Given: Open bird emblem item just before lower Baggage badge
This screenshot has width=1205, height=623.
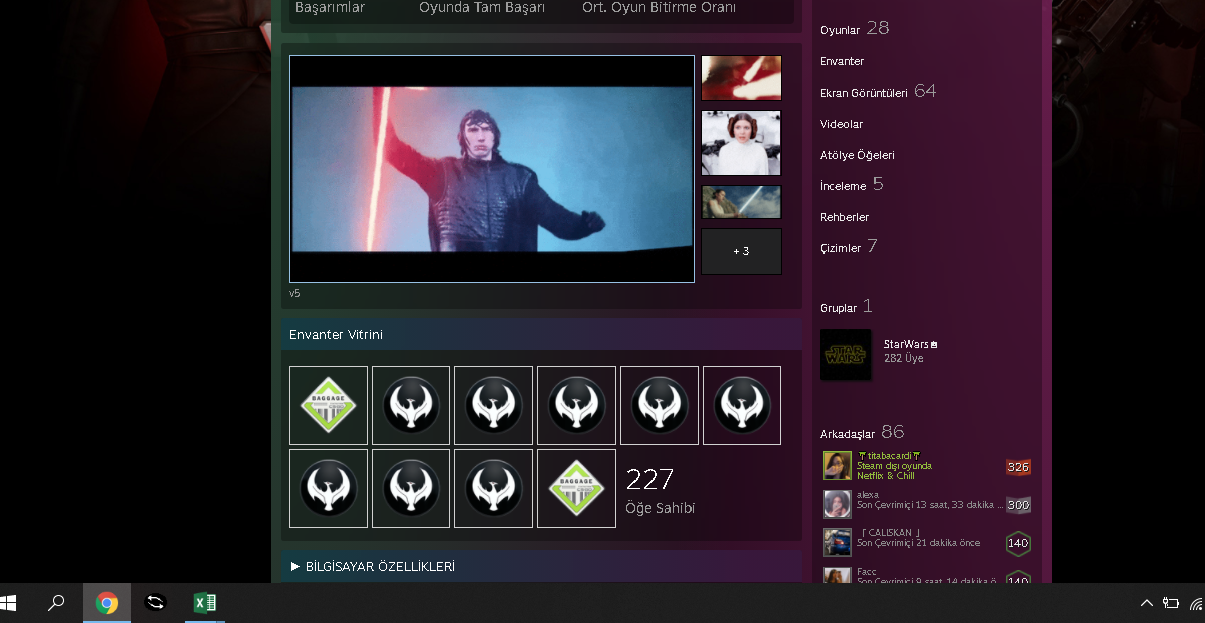Looking at the screenshot, I should (x=493, y=488).
